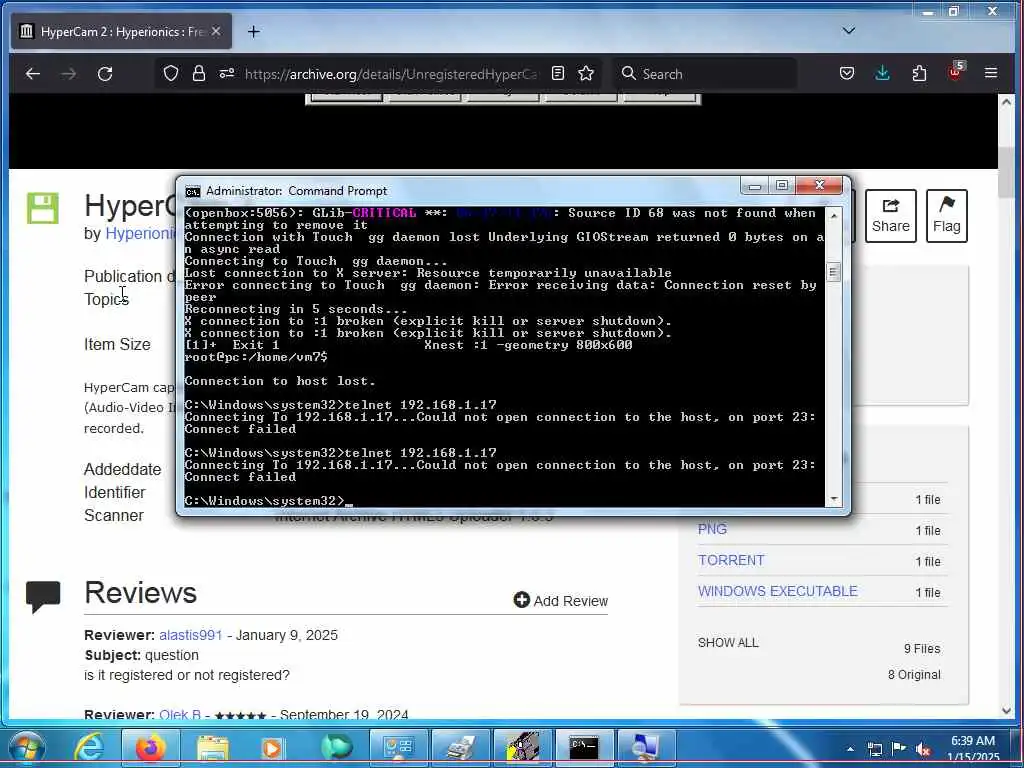
Task: Click SHOW ALL files link
Action: [x=728, y=643]
